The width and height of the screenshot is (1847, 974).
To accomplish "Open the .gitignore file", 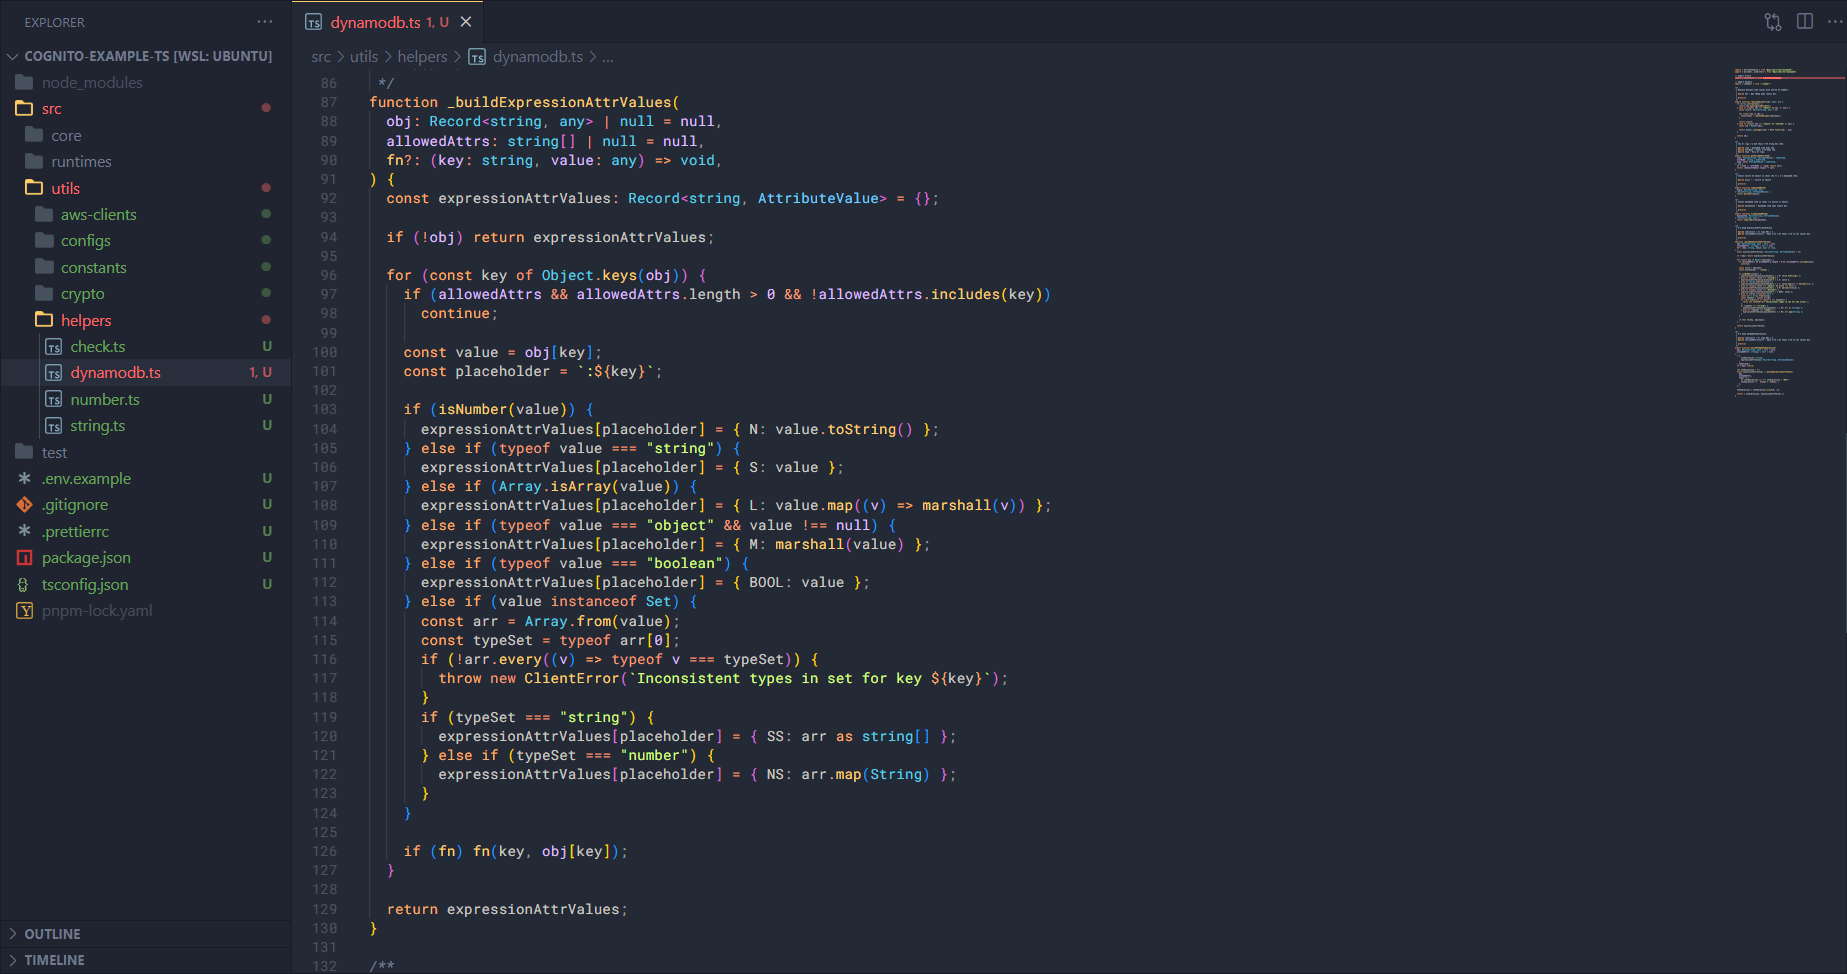I will [75, 505].
